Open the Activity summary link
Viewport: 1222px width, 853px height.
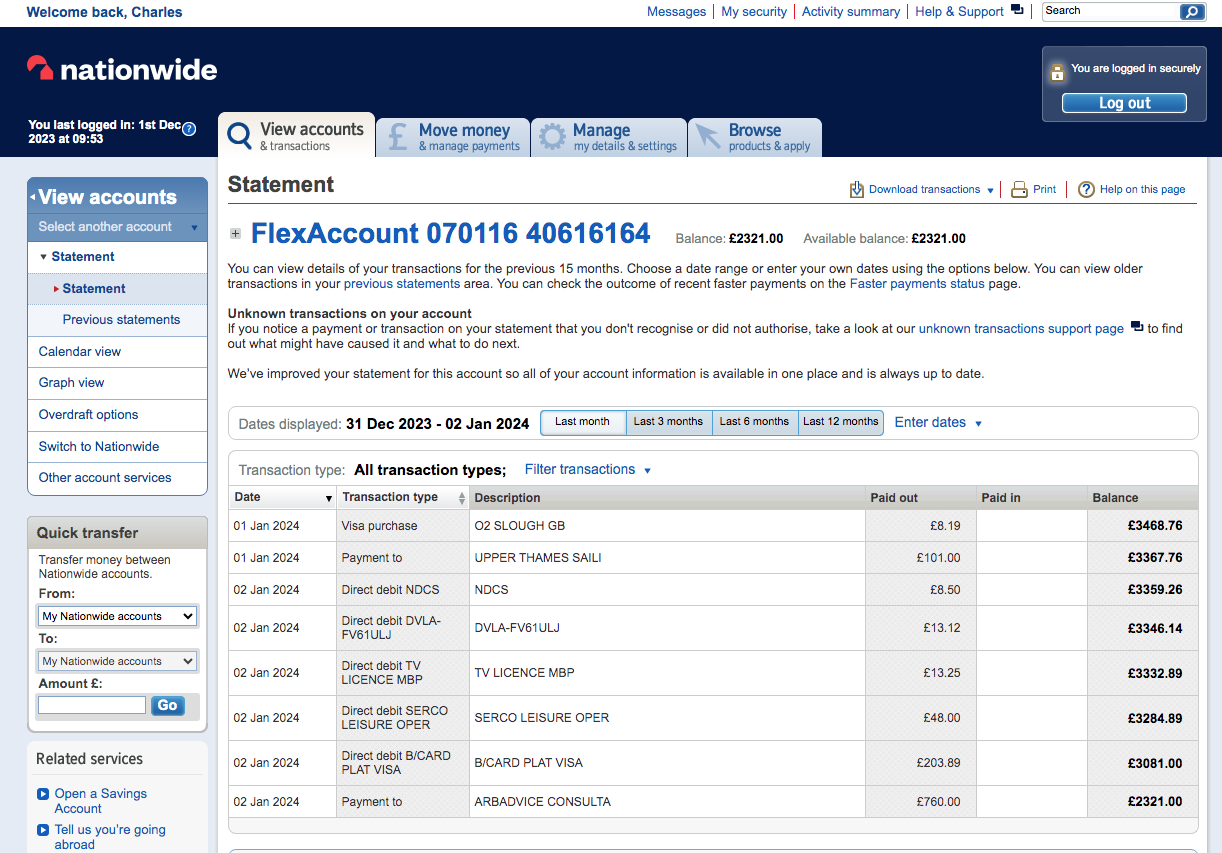[x=851, y=11]
